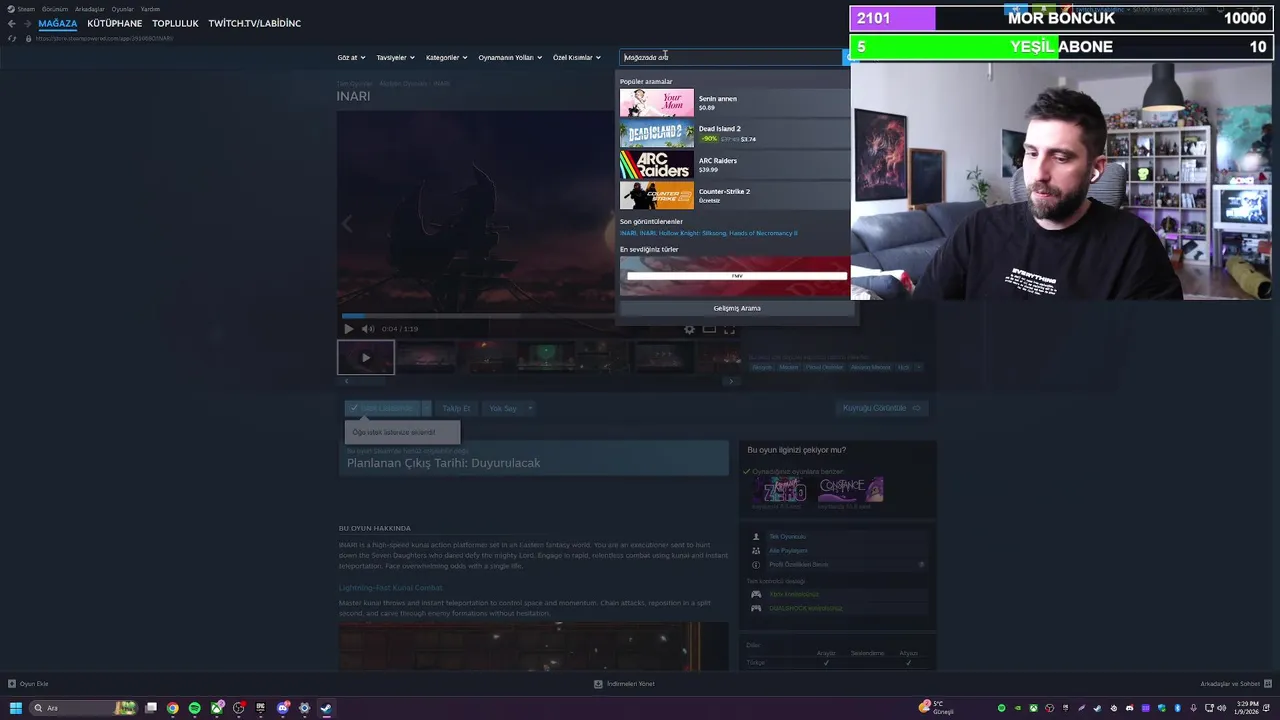The image size is (1280, 720).
Task: Open Epic Games from the taskbar
Action: coord(261,708)
